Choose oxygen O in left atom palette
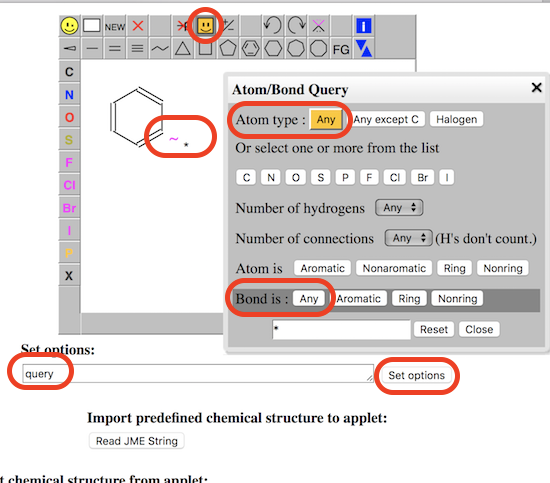The width and height of the screenshot is (550, 483). pos(69,117)
